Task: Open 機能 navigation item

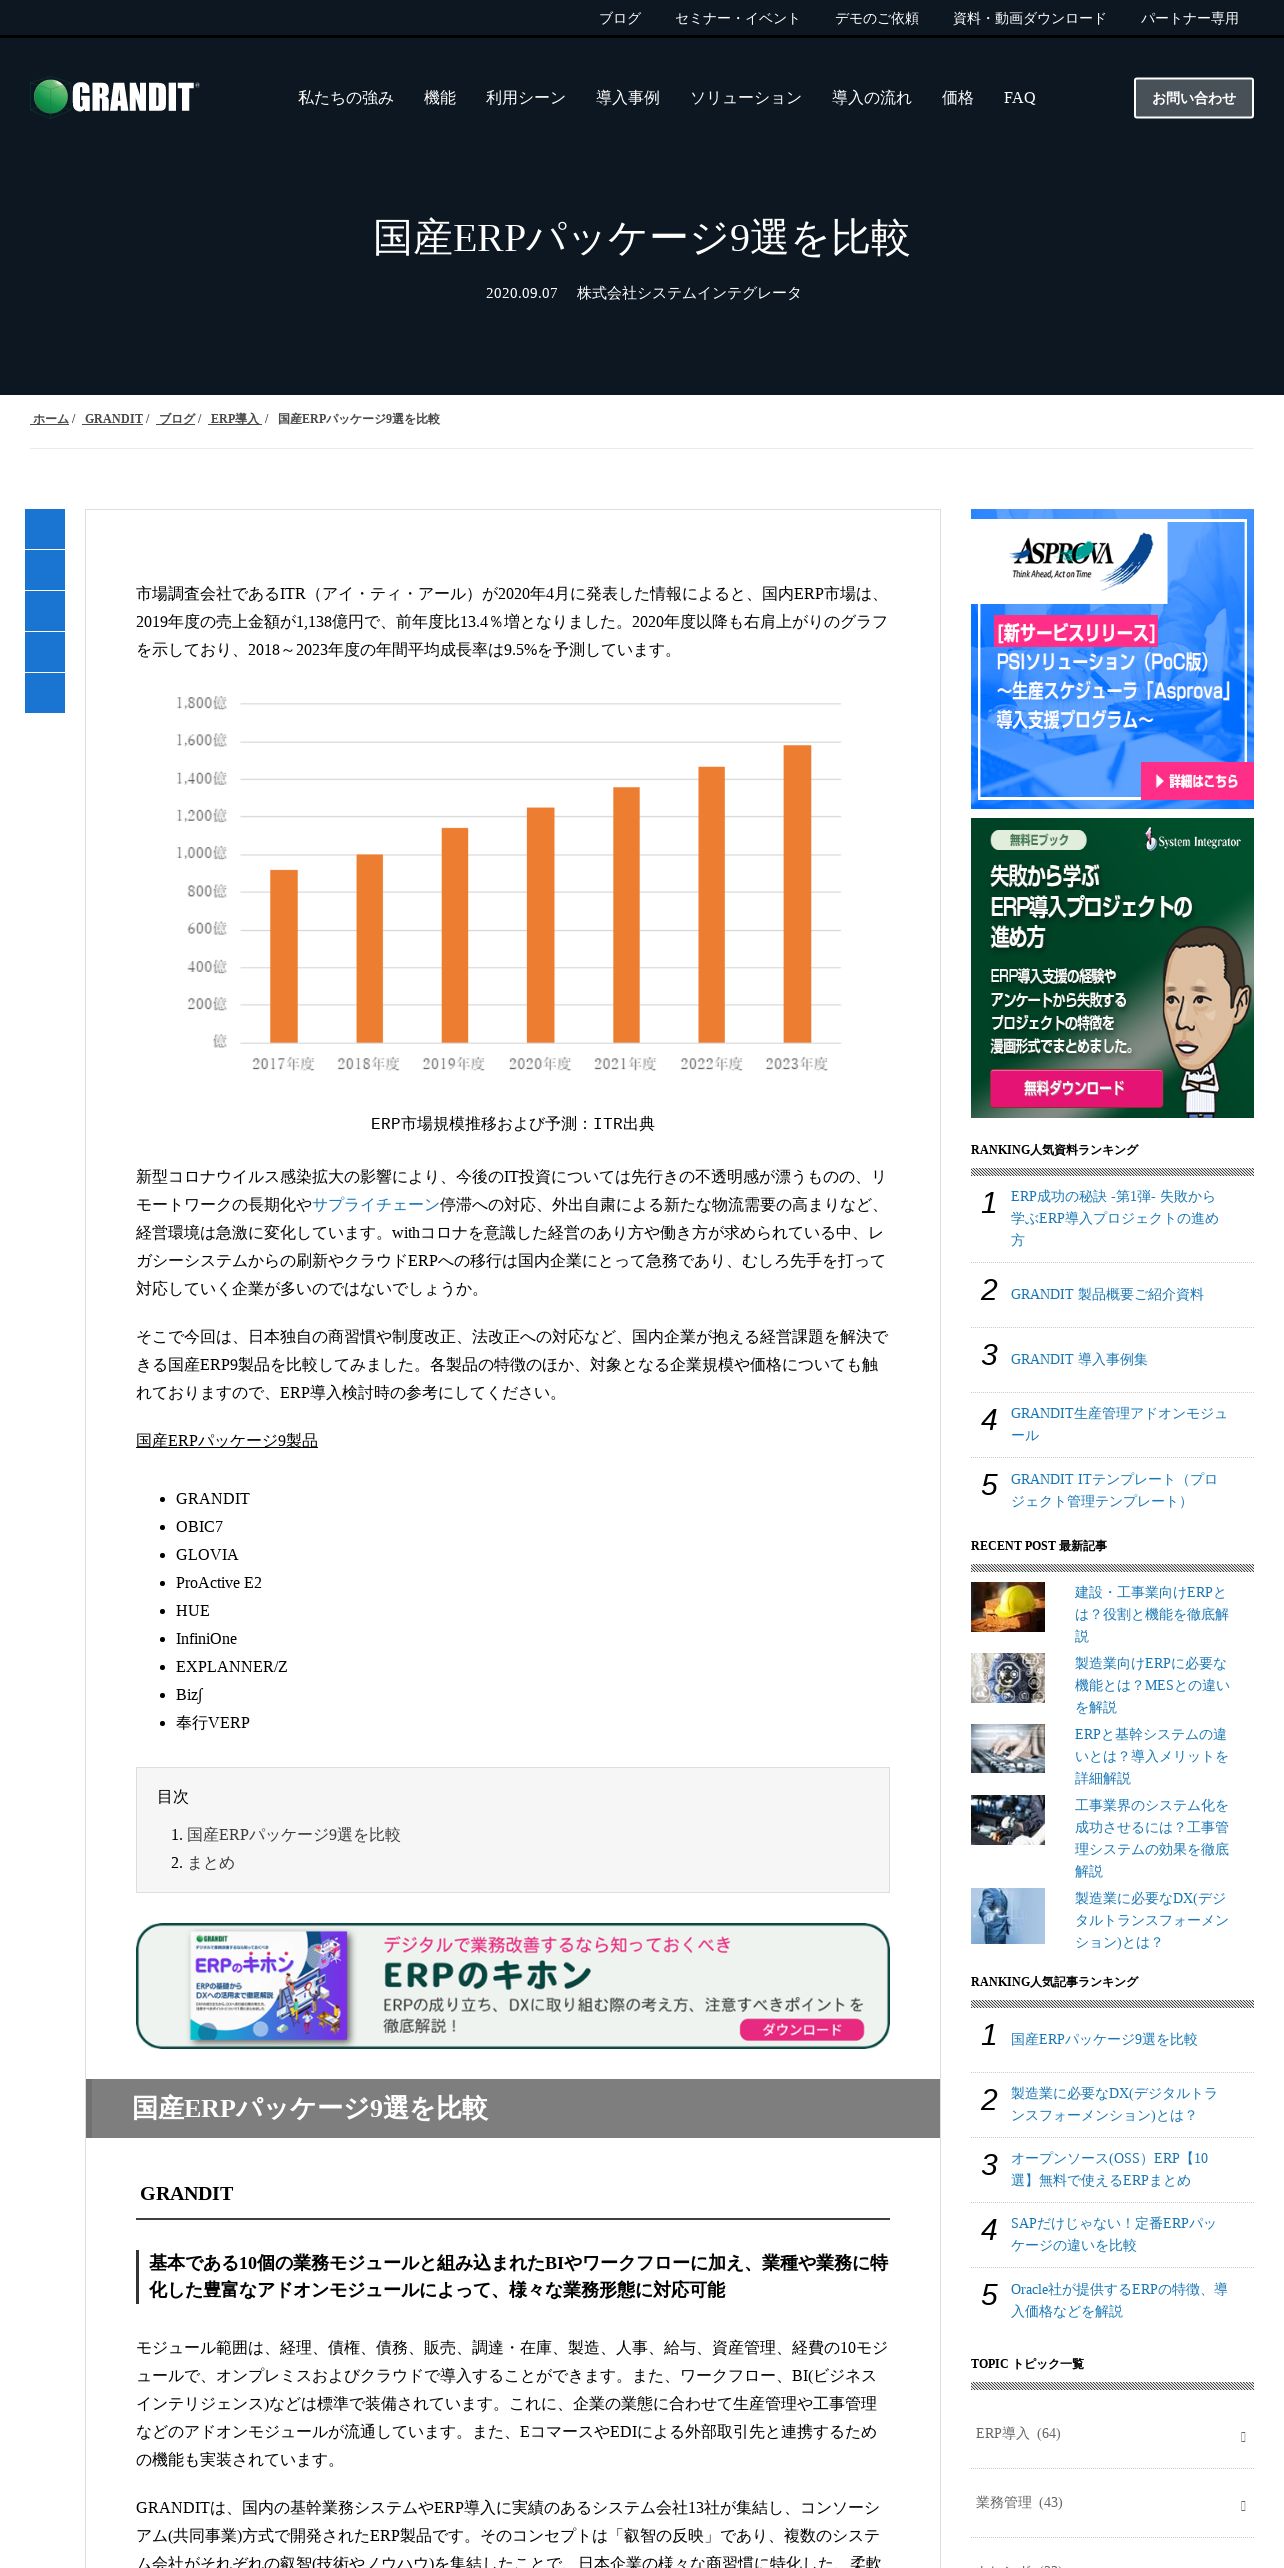Action: pos(439,98)
